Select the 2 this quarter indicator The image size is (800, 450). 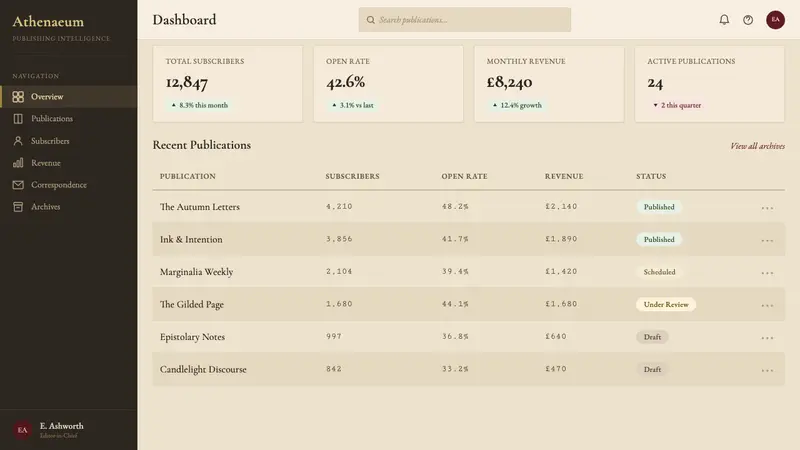point(677,105)
